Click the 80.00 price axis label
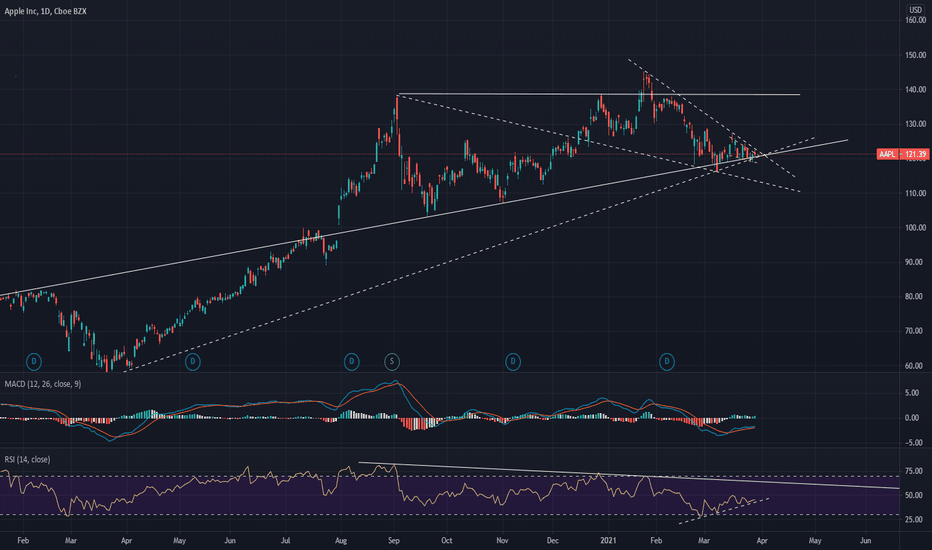932x550 pixels. (x=915, y=296)
